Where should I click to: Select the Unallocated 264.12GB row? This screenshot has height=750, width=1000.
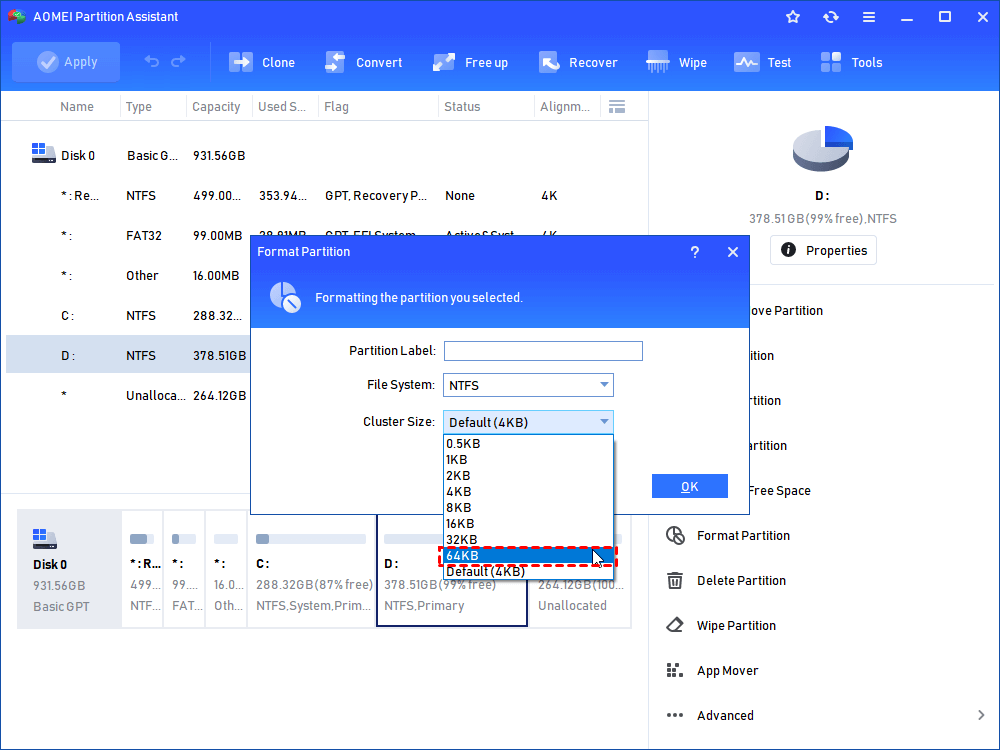(x=128, y=395)
